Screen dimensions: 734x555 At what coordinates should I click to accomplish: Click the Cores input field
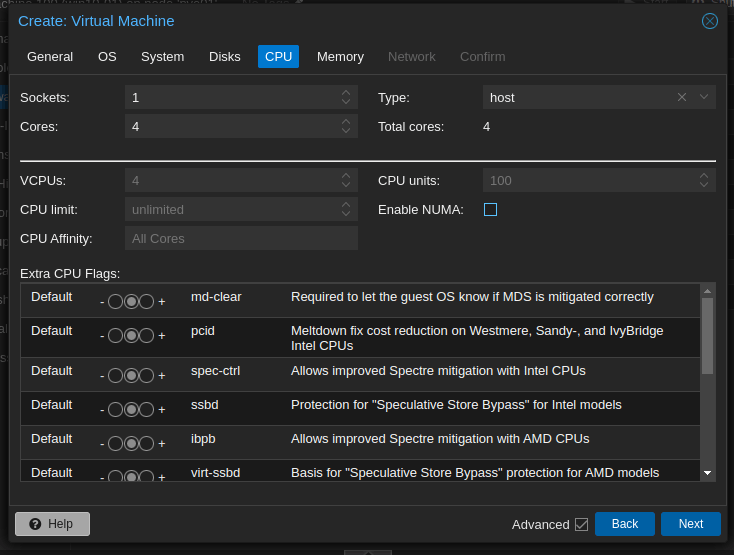[x=230, y=127]
